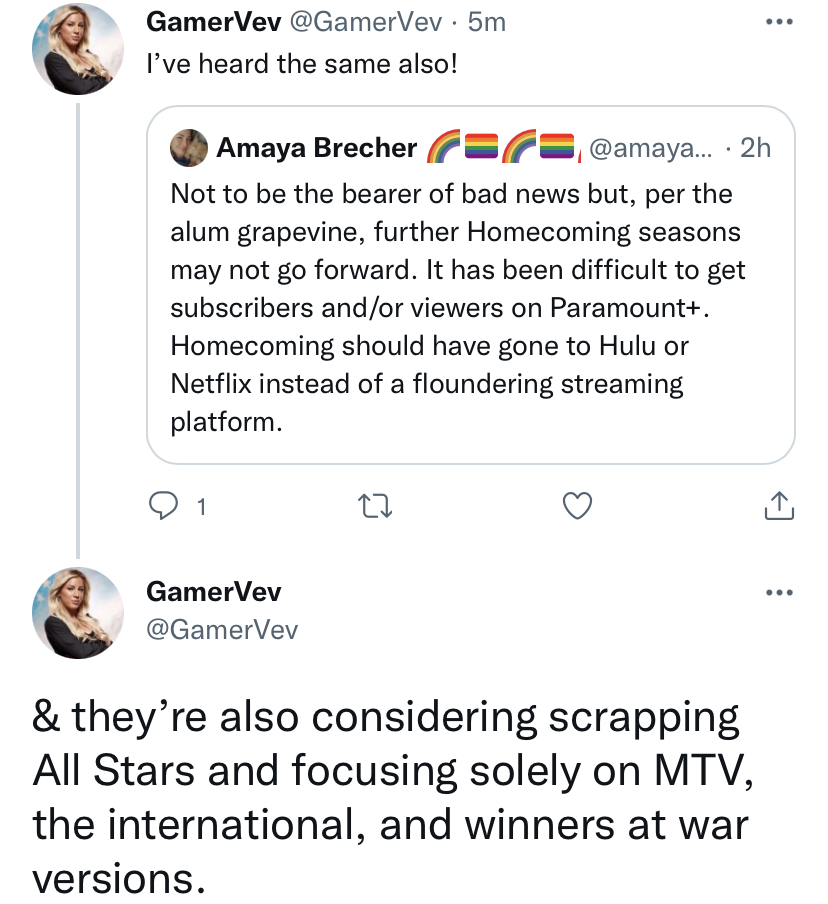828x904 pixels.
Task: Open @GamerVev handle under lower tweet name
Action: (x=222, y=629)
